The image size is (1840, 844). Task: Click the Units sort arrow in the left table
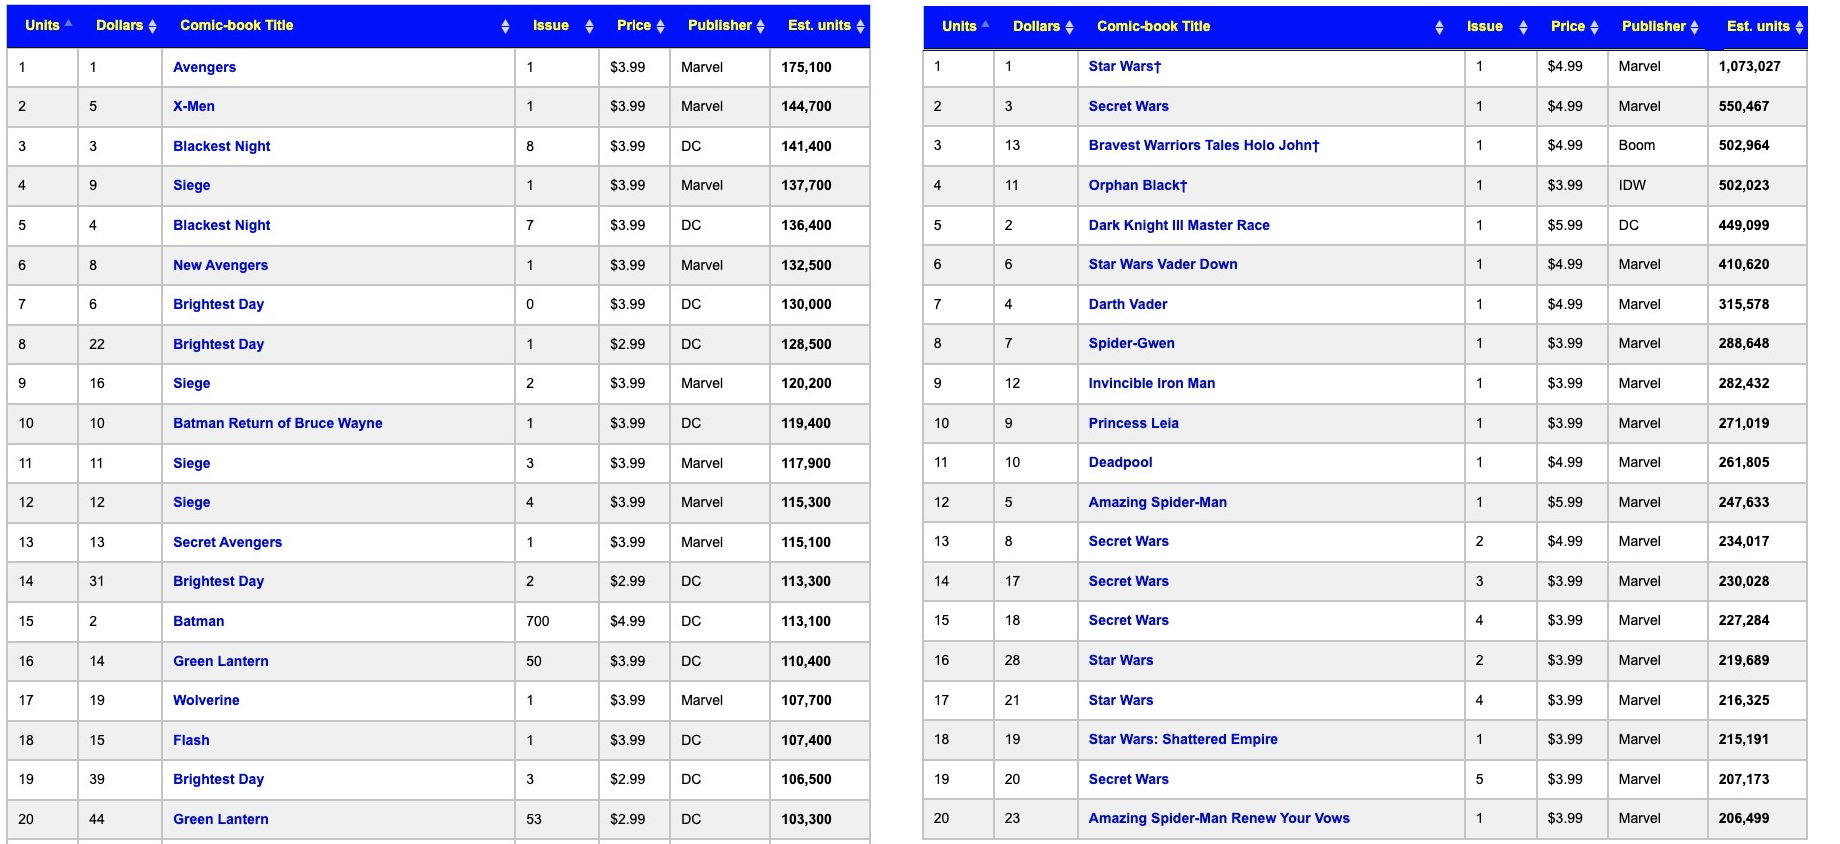point(68,24)
